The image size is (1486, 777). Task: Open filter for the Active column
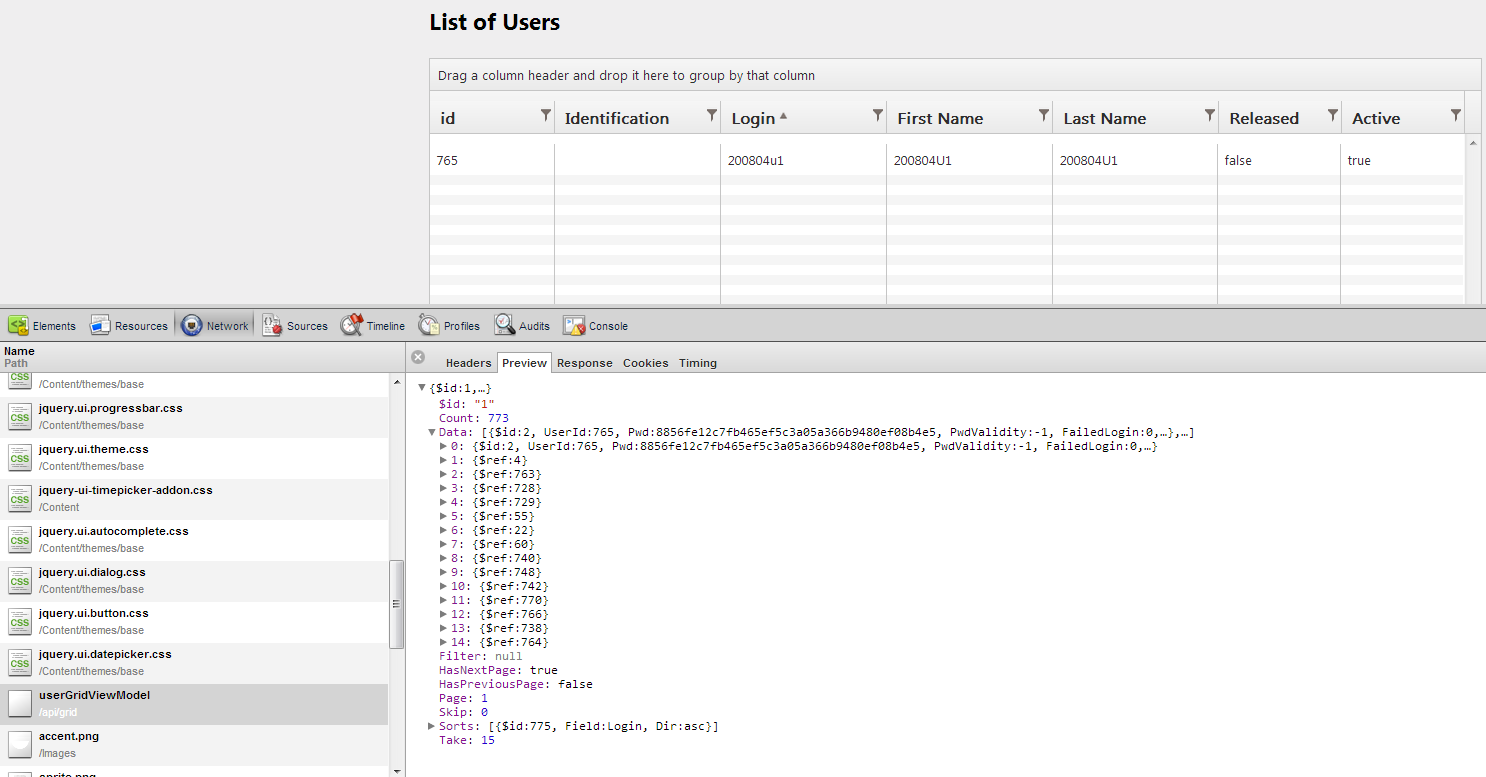click(1456, 115)
